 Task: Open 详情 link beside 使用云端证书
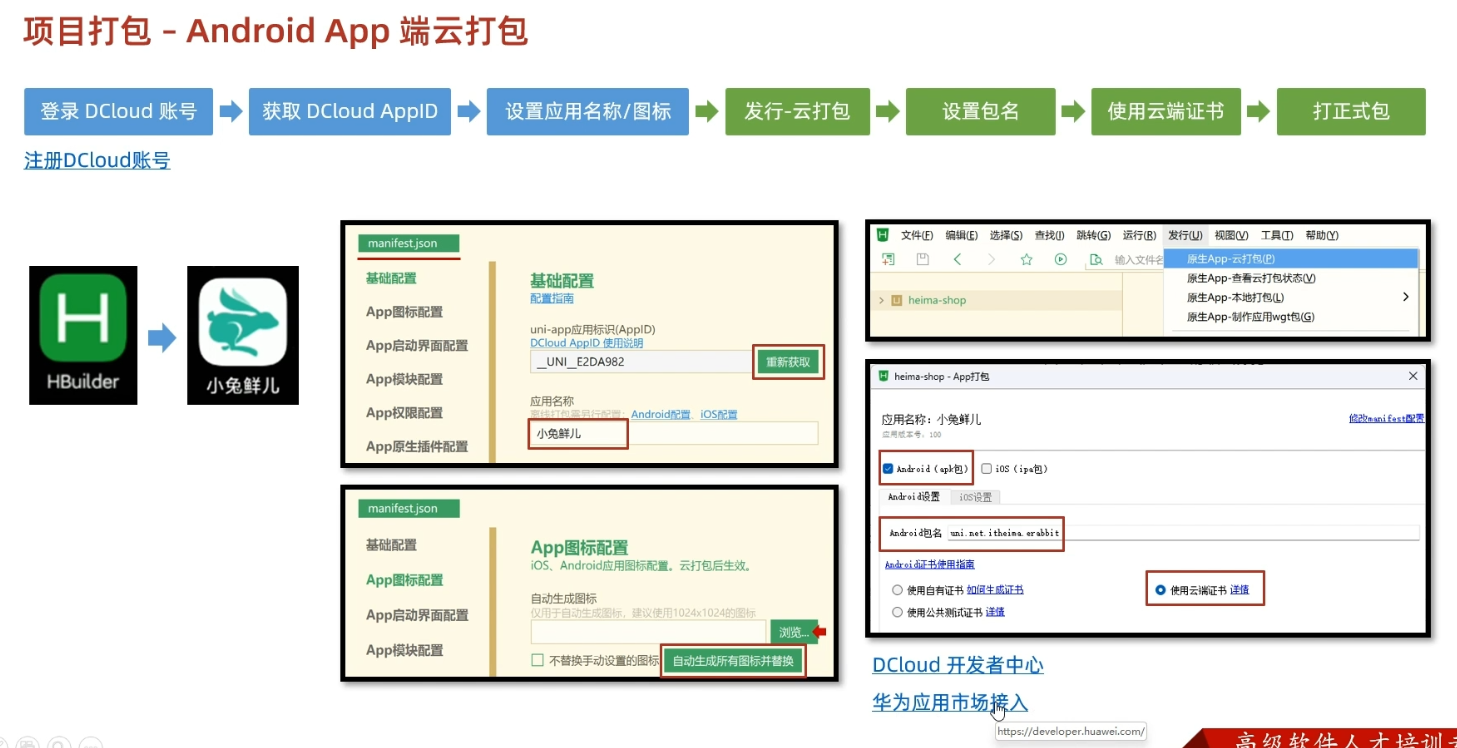1239,590
